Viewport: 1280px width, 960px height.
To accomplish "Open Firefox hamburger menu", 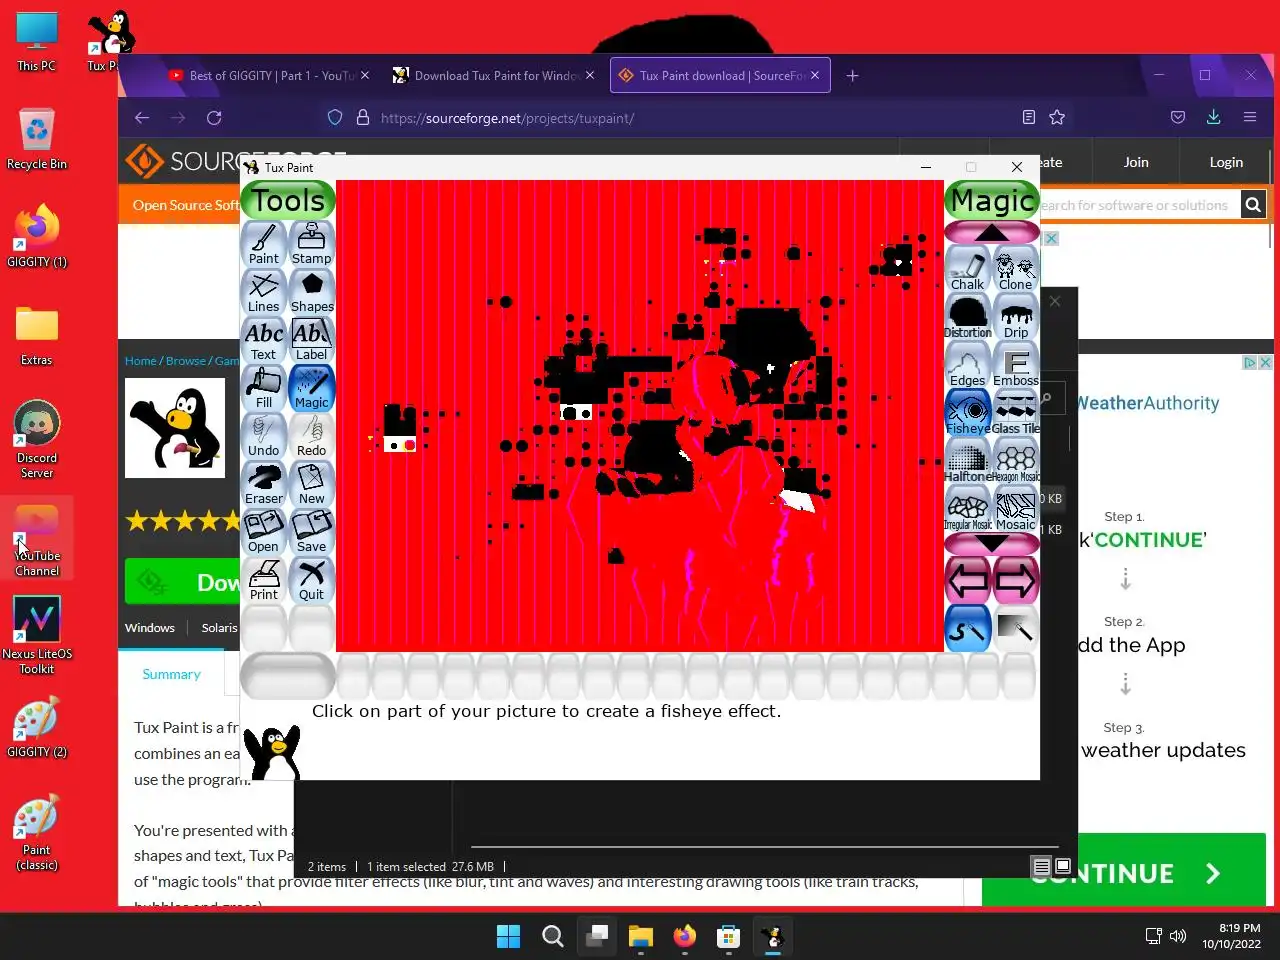I will pyautogui.click(x=1250, y=118).
